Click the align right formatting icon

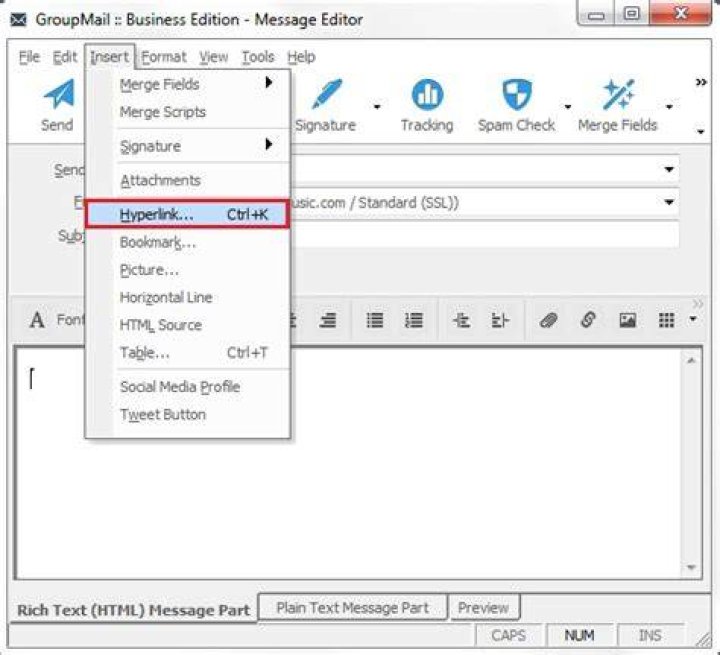328,320
